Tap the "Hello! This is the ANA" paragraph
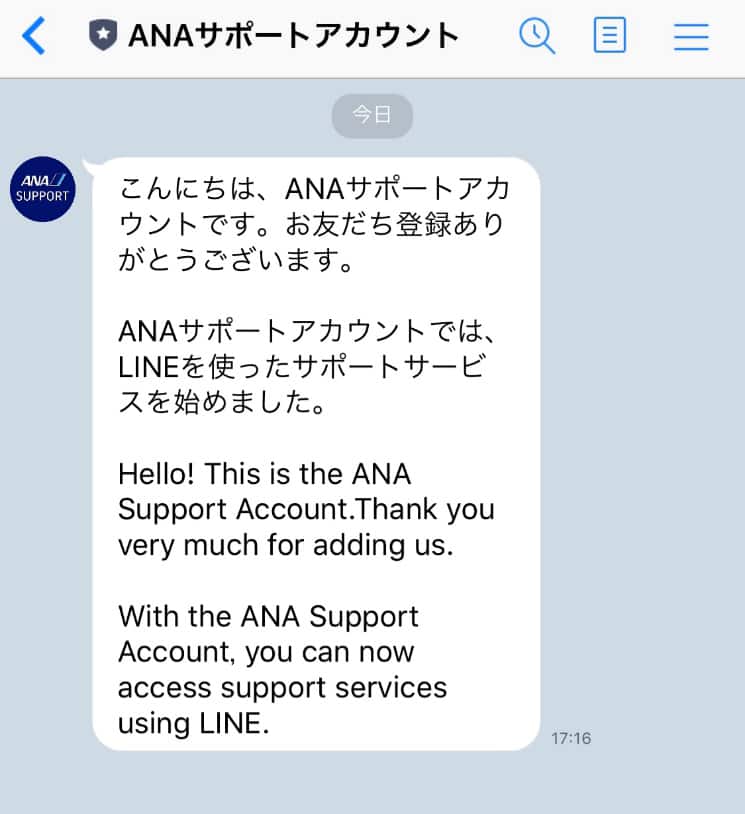The width and height of the screenshot is (745, 814). (306, 509)
